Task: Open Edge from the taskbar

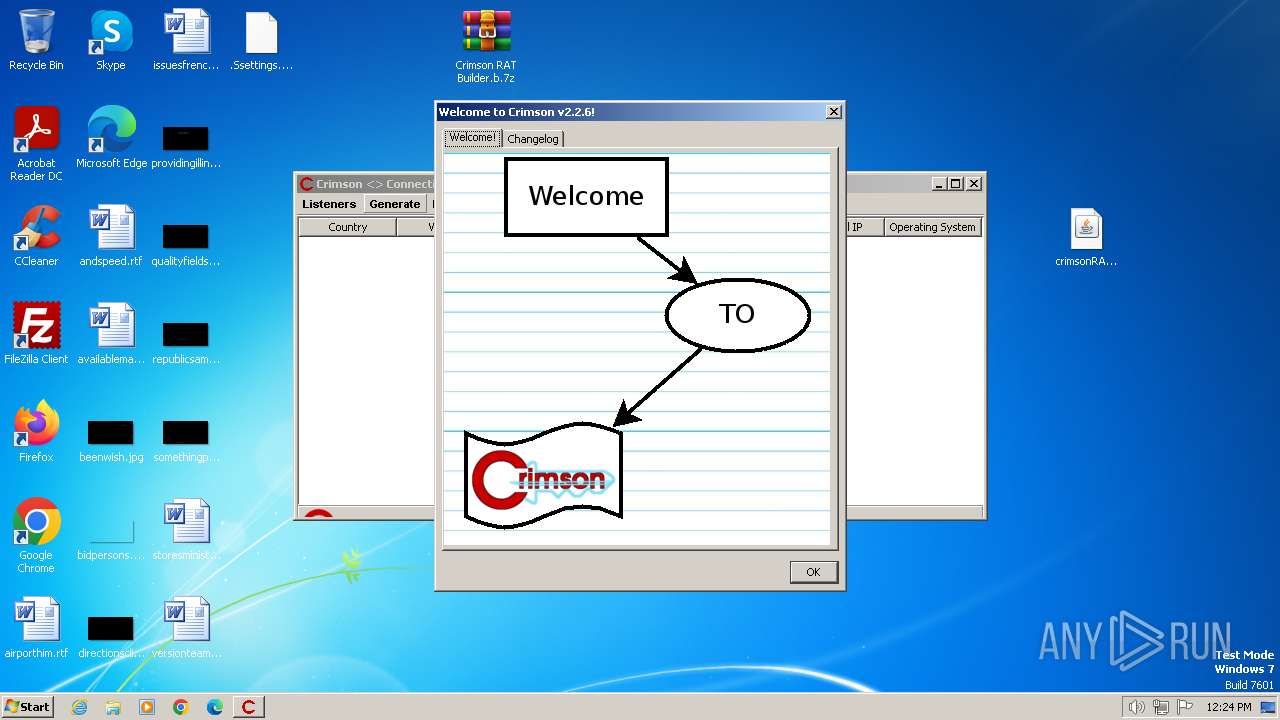Action: pos(215,707)
